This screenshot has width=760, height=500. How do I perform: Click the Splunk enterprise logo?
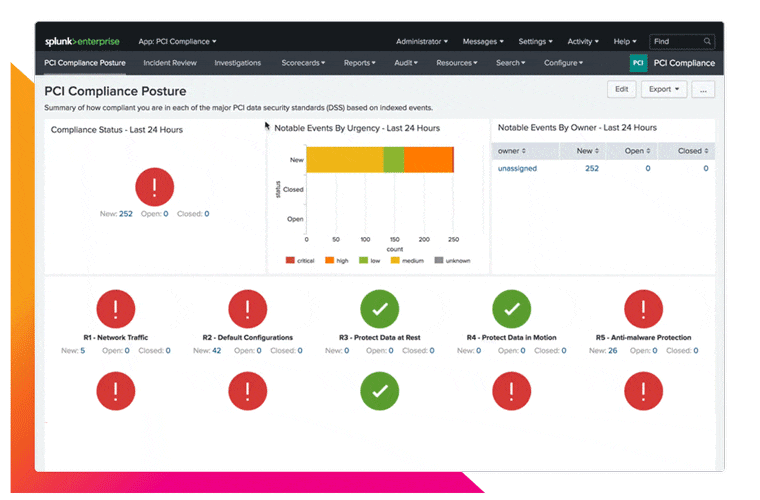click(82, 42)
